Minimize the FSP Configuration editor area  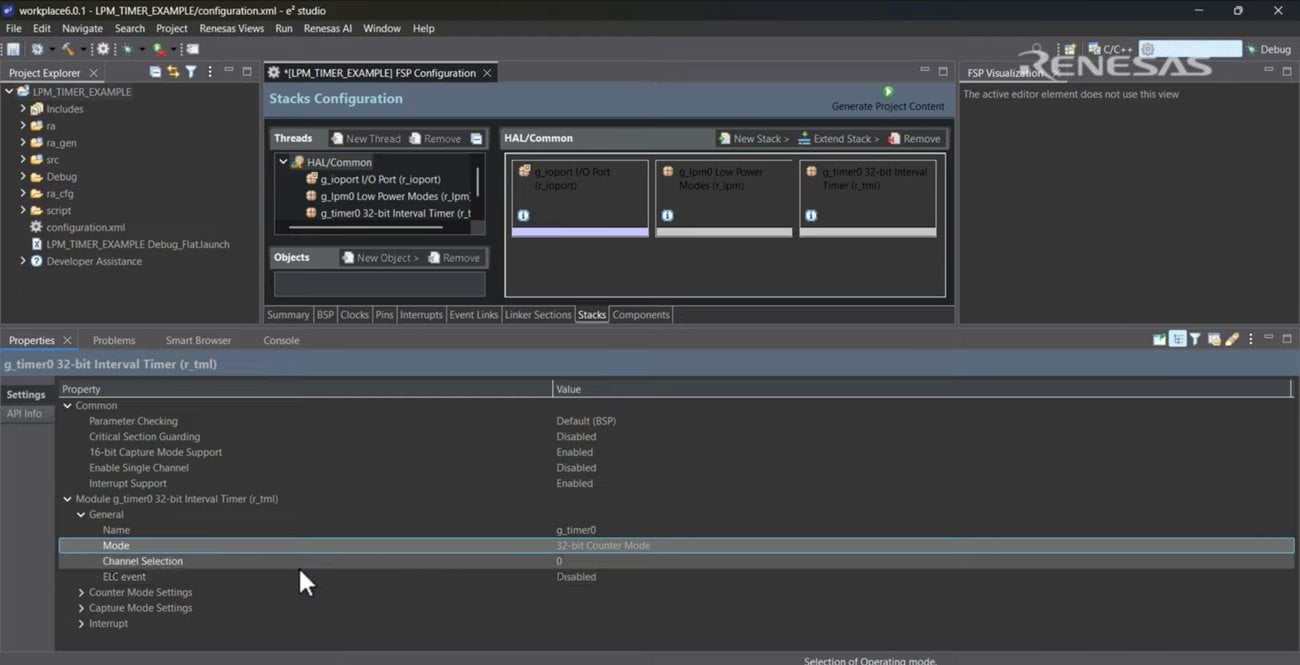[924, 71]
